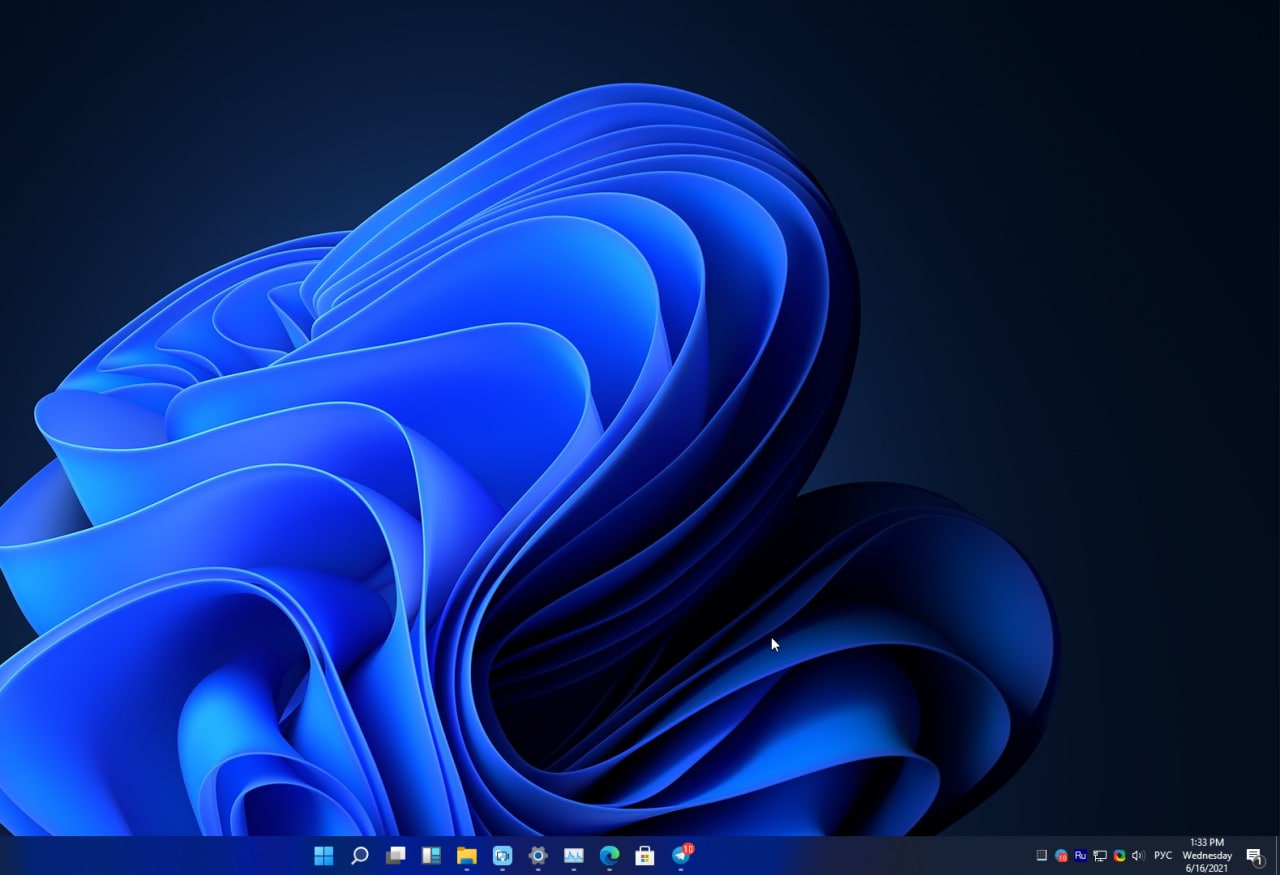Open network status tray icon
This screenshot has height=875, width=1280.
[1100, 856]
